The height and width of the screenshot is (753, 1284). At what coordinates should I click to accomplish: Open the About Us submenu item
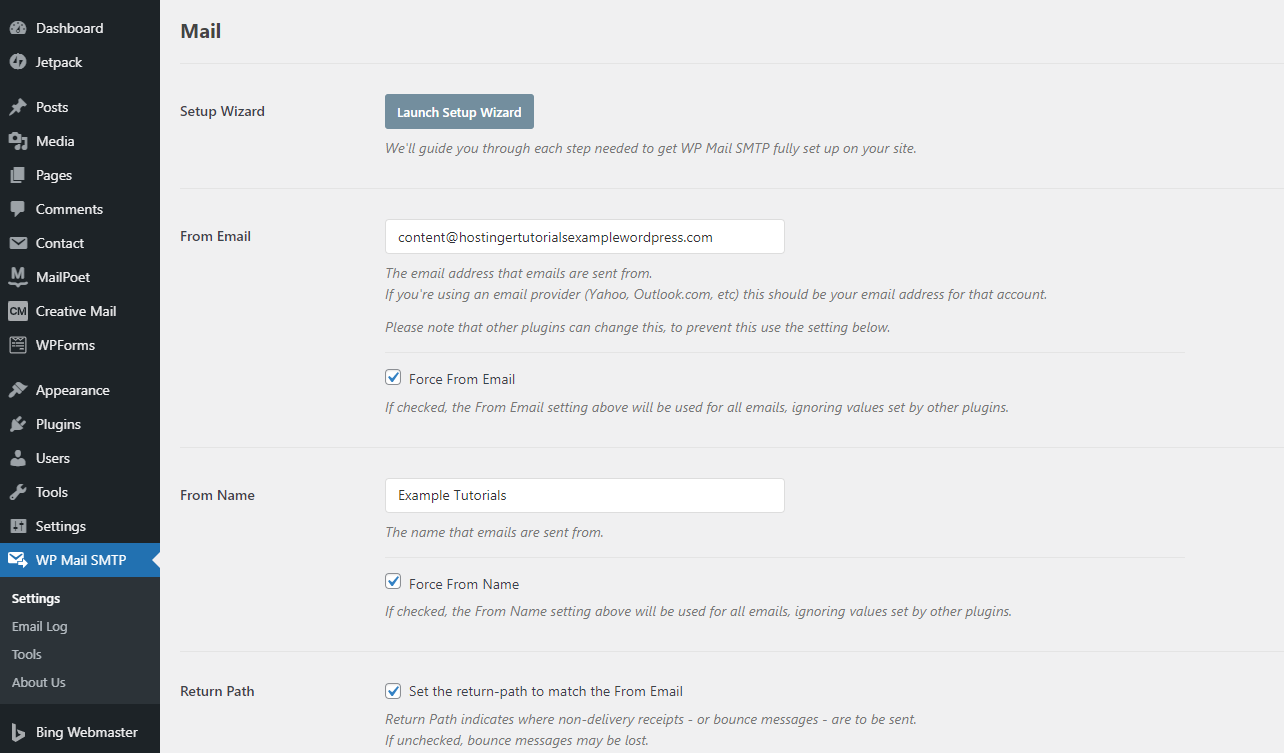39,682
